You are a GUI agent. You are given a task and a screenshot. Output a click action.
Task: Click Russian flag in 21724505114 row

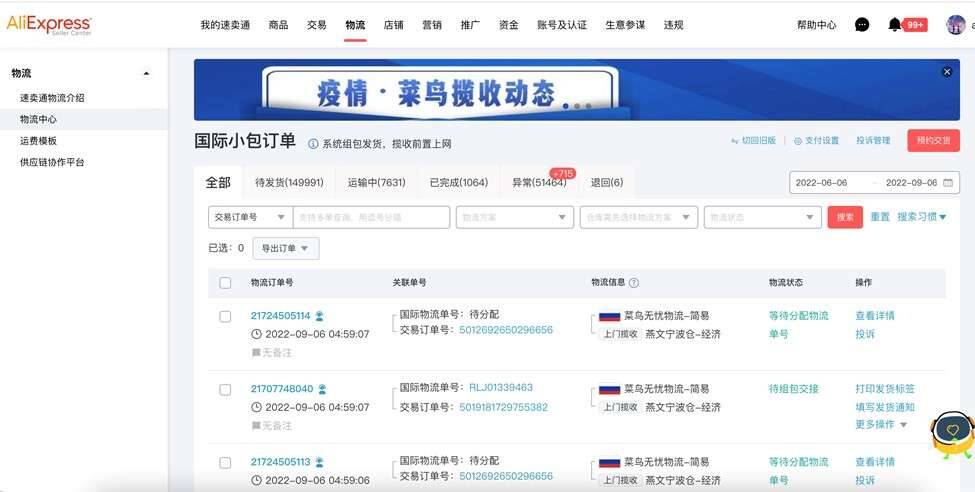tap(609, 317)
